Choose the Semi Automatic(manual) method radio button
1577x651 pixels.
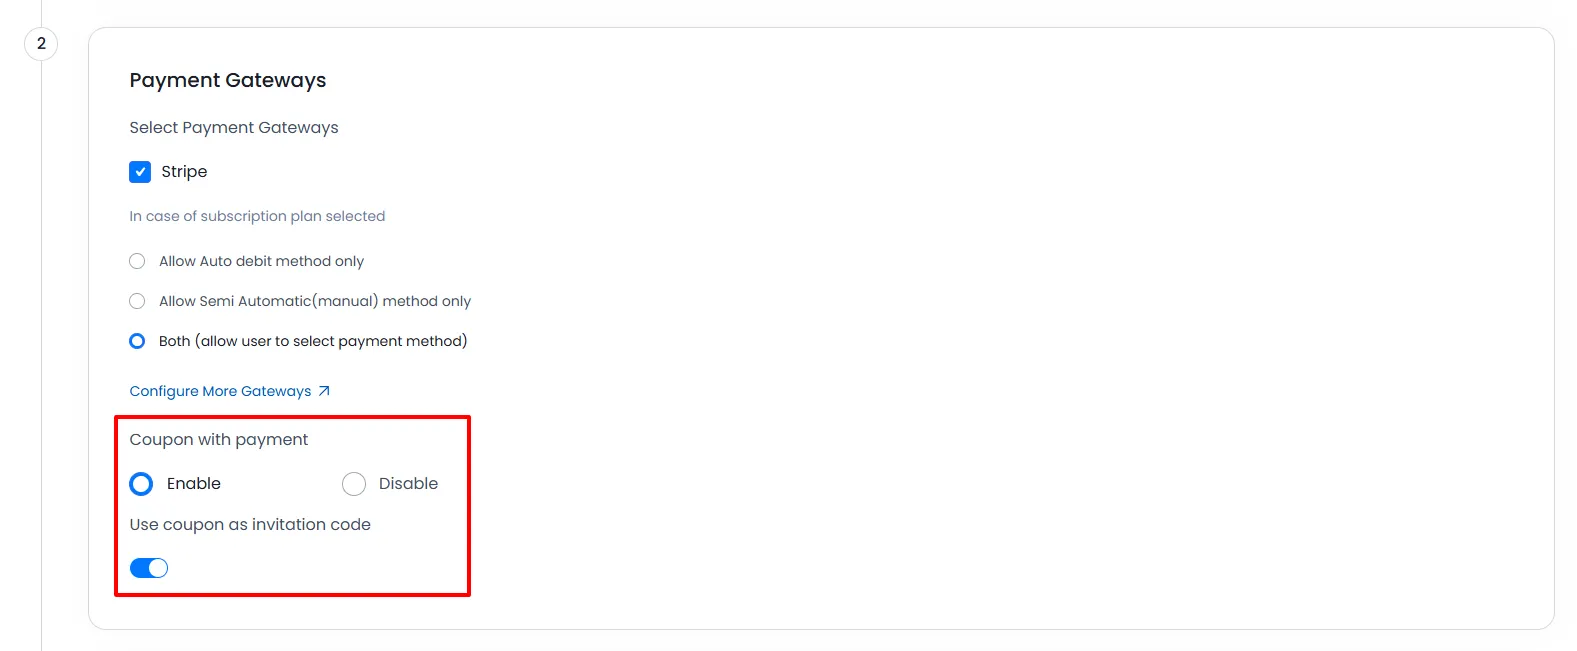[137, 301]
